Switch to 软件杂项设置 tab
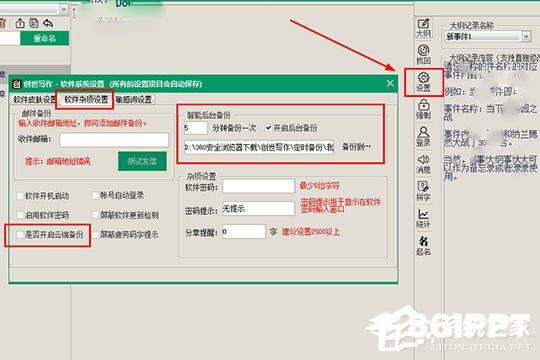 point(86,100)
